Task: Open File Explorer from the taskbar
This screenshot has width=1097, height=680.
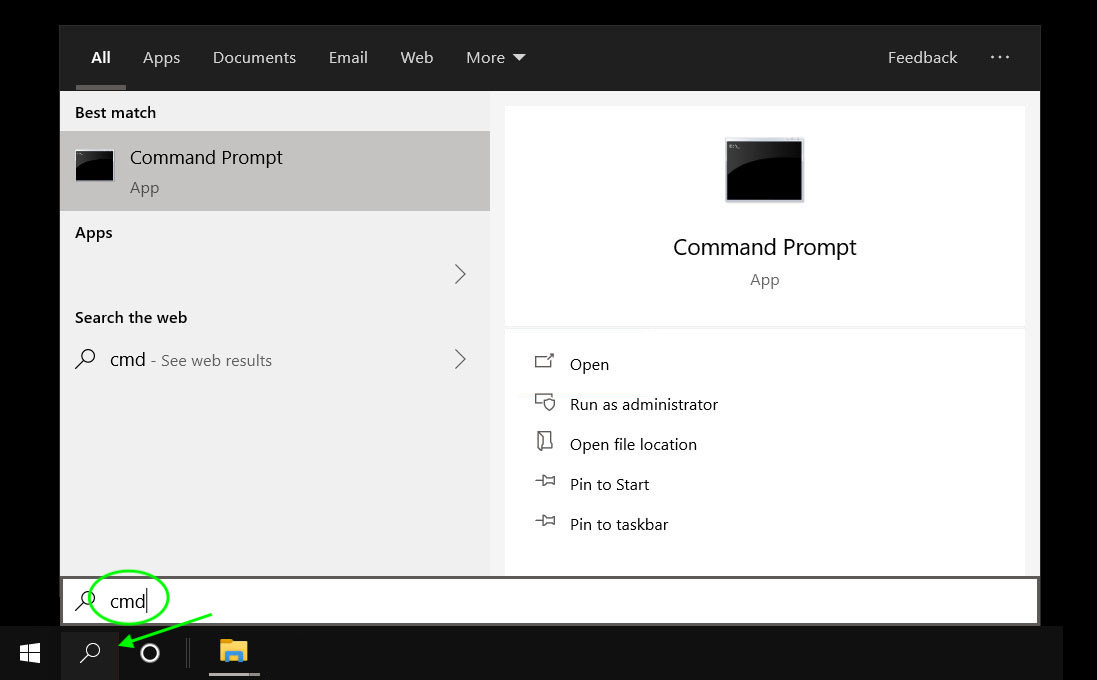Action: tap(234, 651)
